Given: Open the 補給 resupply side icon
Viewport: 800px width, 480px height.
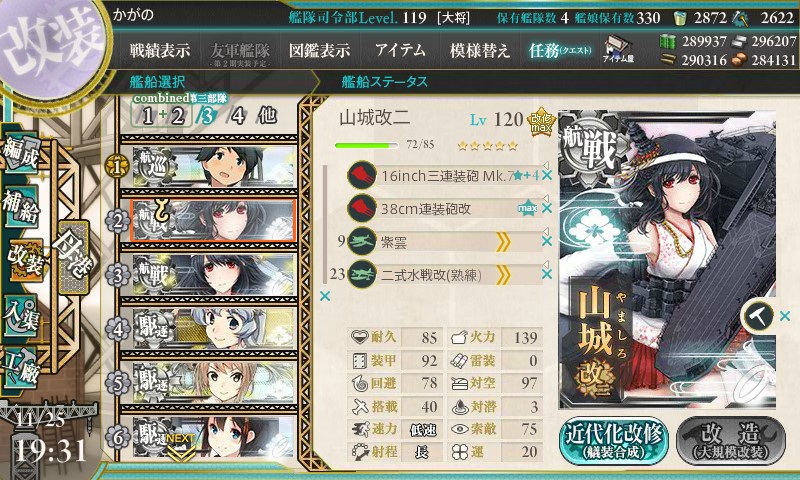Looking at the screenshot, I should 21,205.
